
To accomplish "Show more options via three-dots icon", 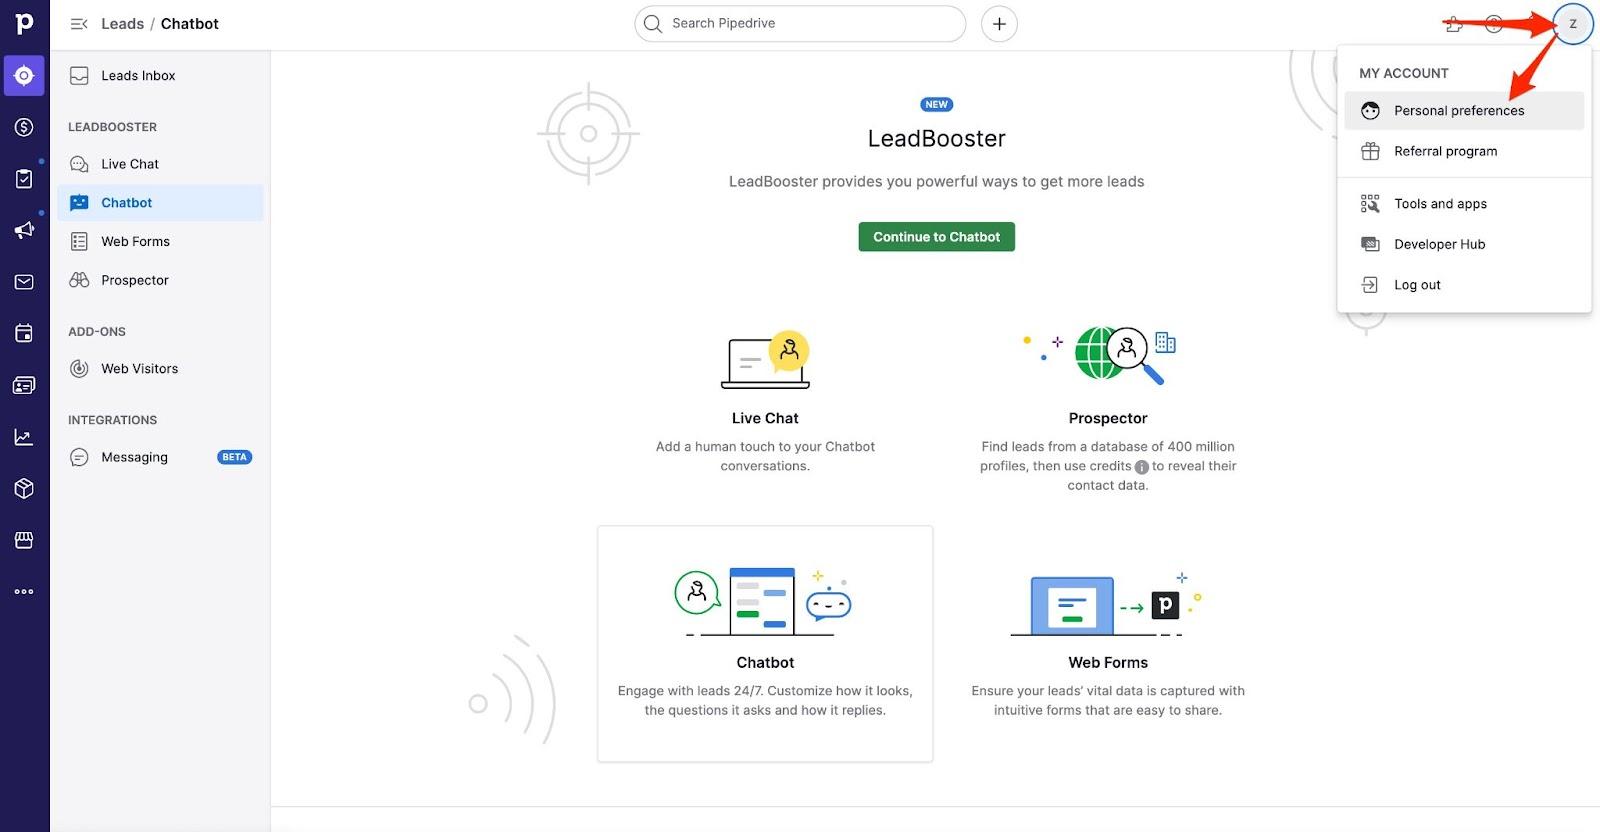I will [24, 592].
